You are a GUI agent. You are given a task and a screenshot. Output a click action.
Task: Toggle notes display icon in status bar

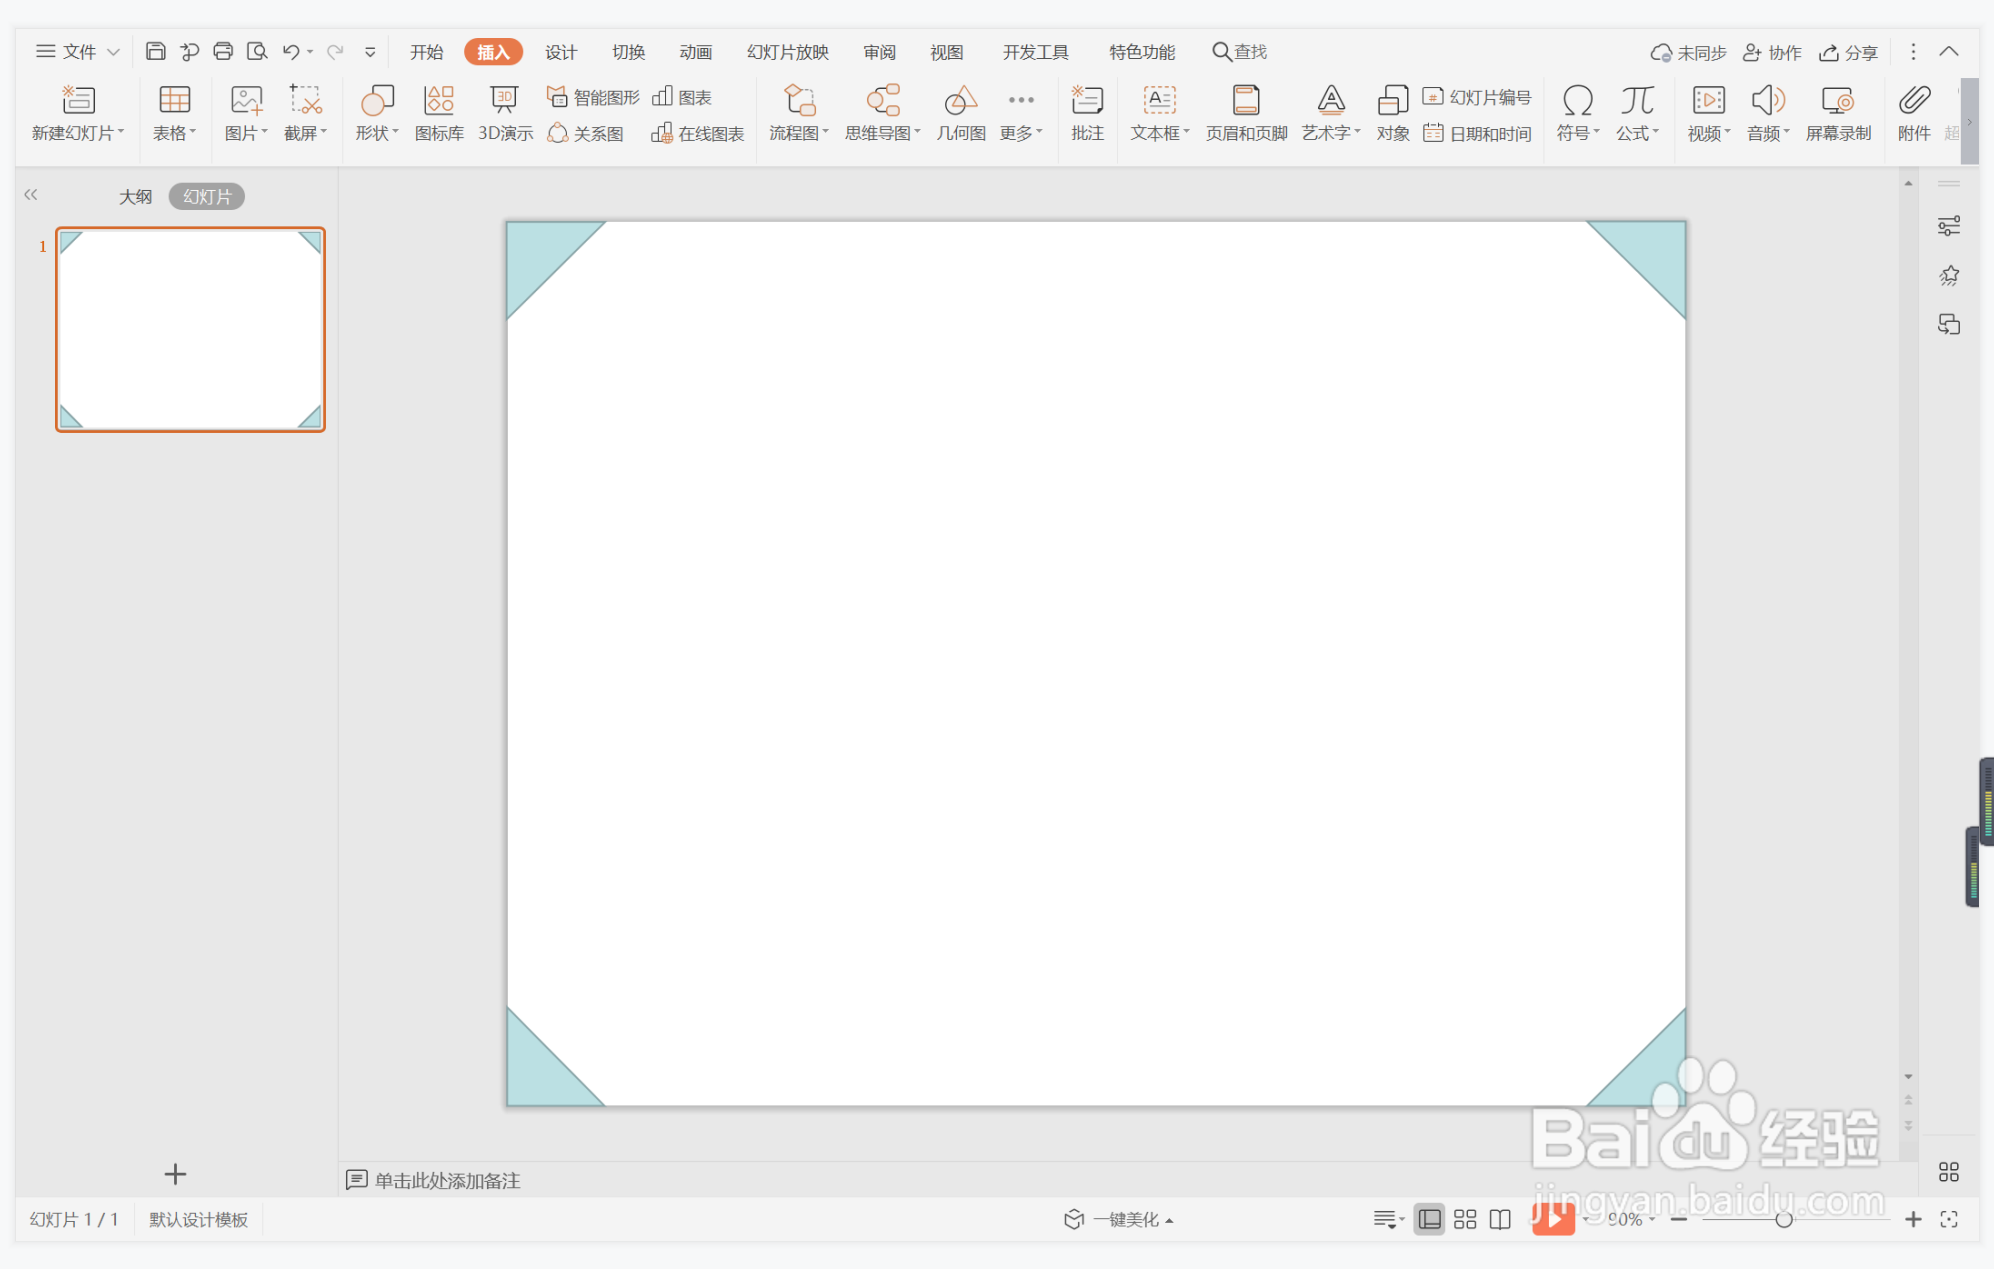point(1388,1219)
